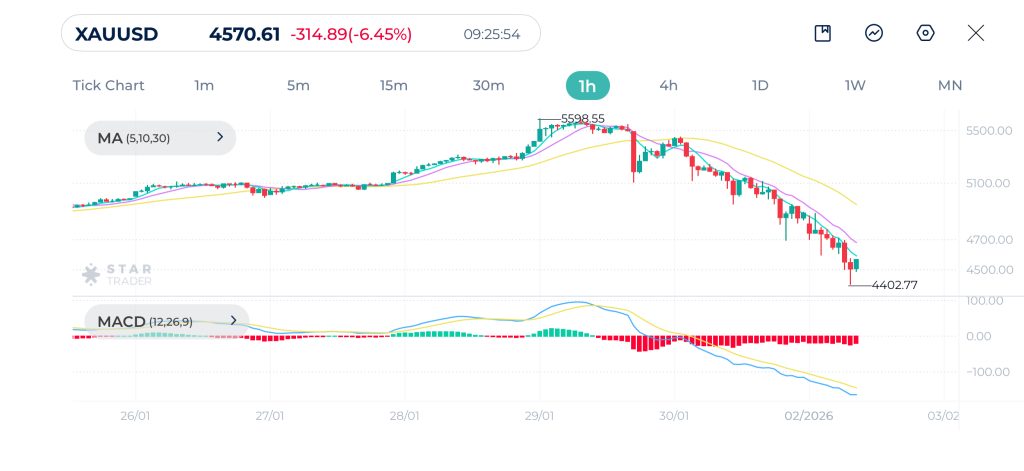Select the 1D timeframe
The width and height of the screenshot is (1024, 471).
coord(760,86)
